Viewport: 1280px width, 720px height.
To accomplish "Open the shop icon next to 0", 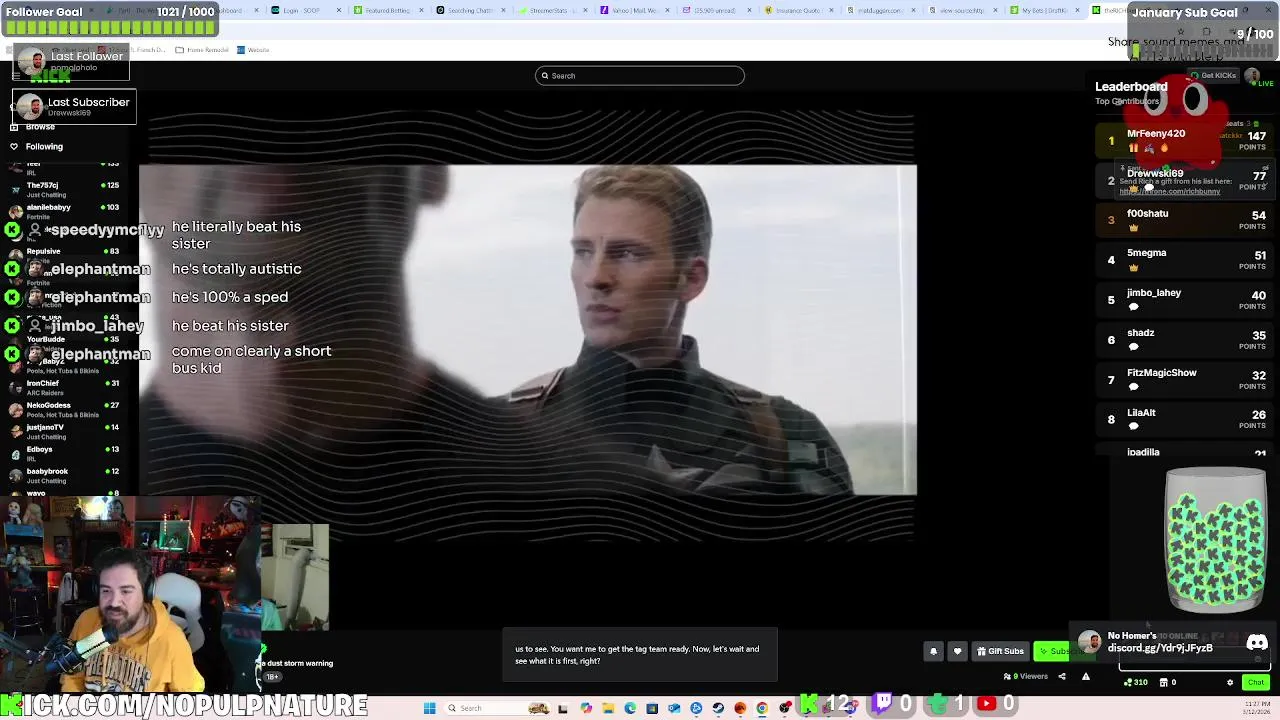I will (x=1163, y=682).
